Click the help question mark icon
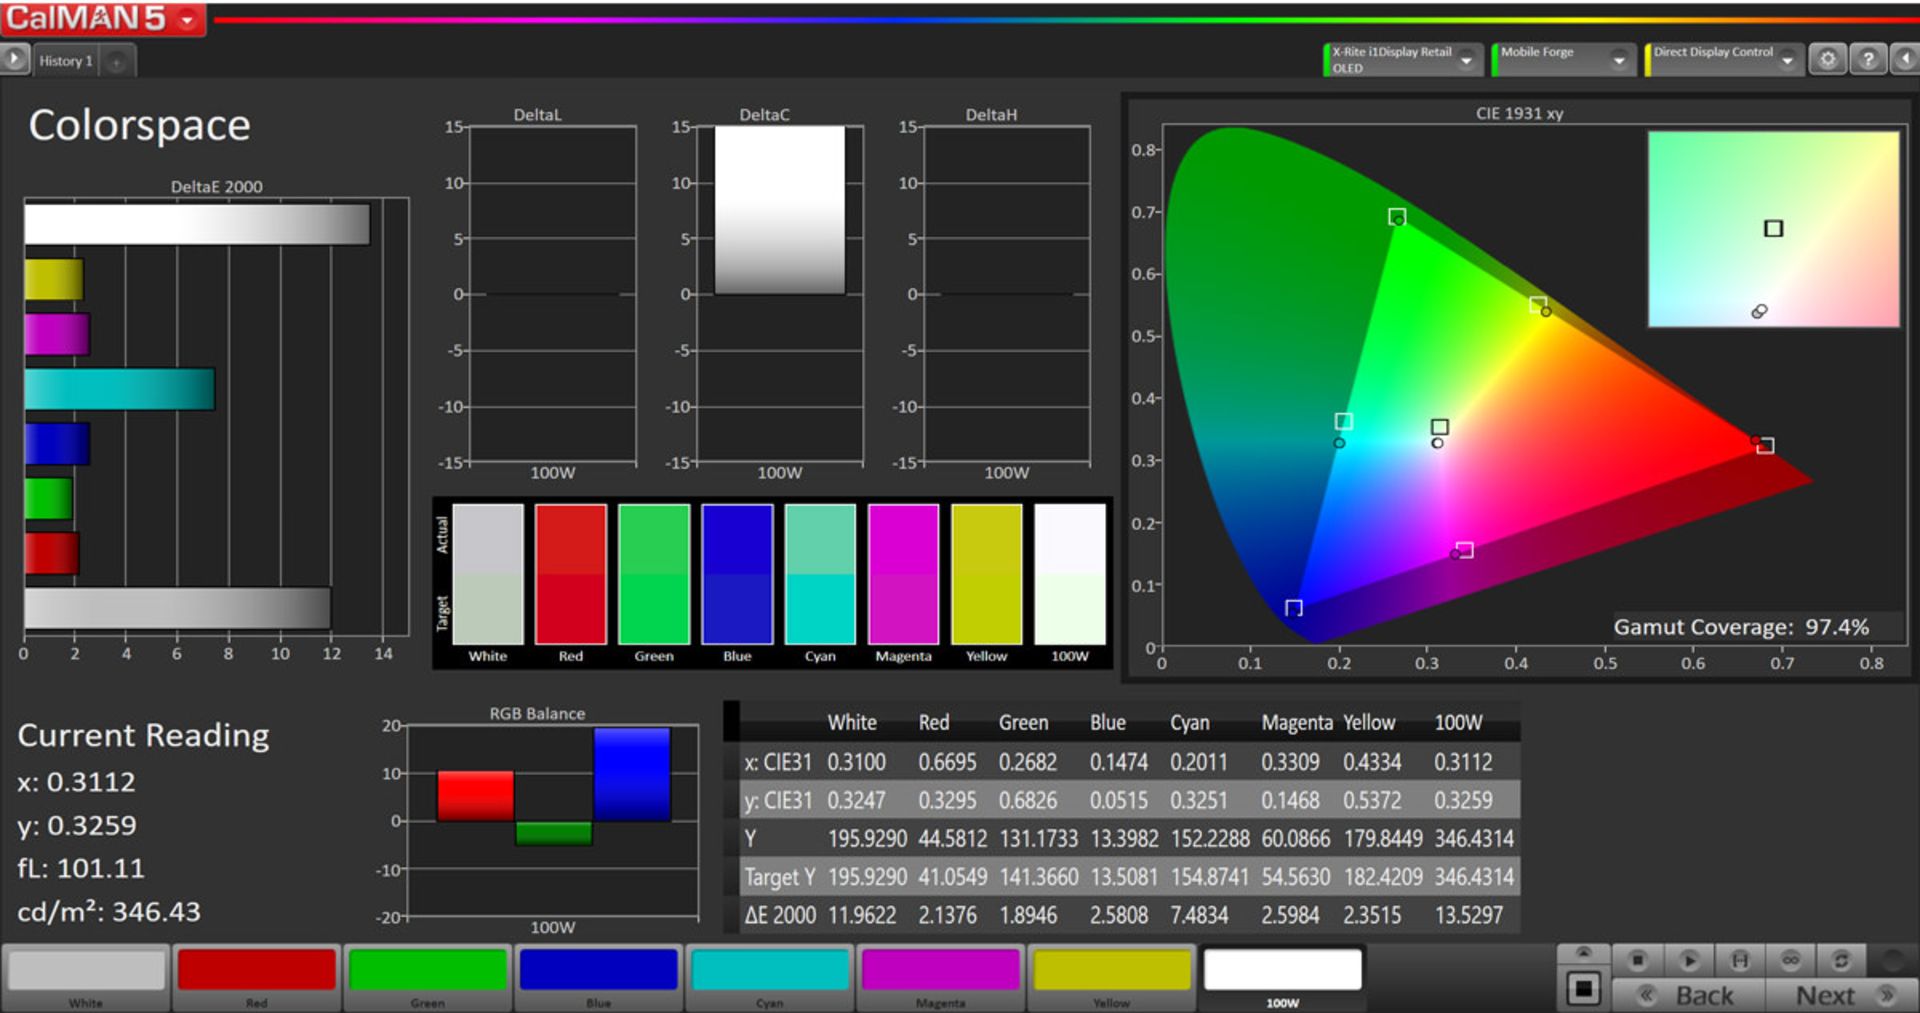 [x=1867, y=60]
